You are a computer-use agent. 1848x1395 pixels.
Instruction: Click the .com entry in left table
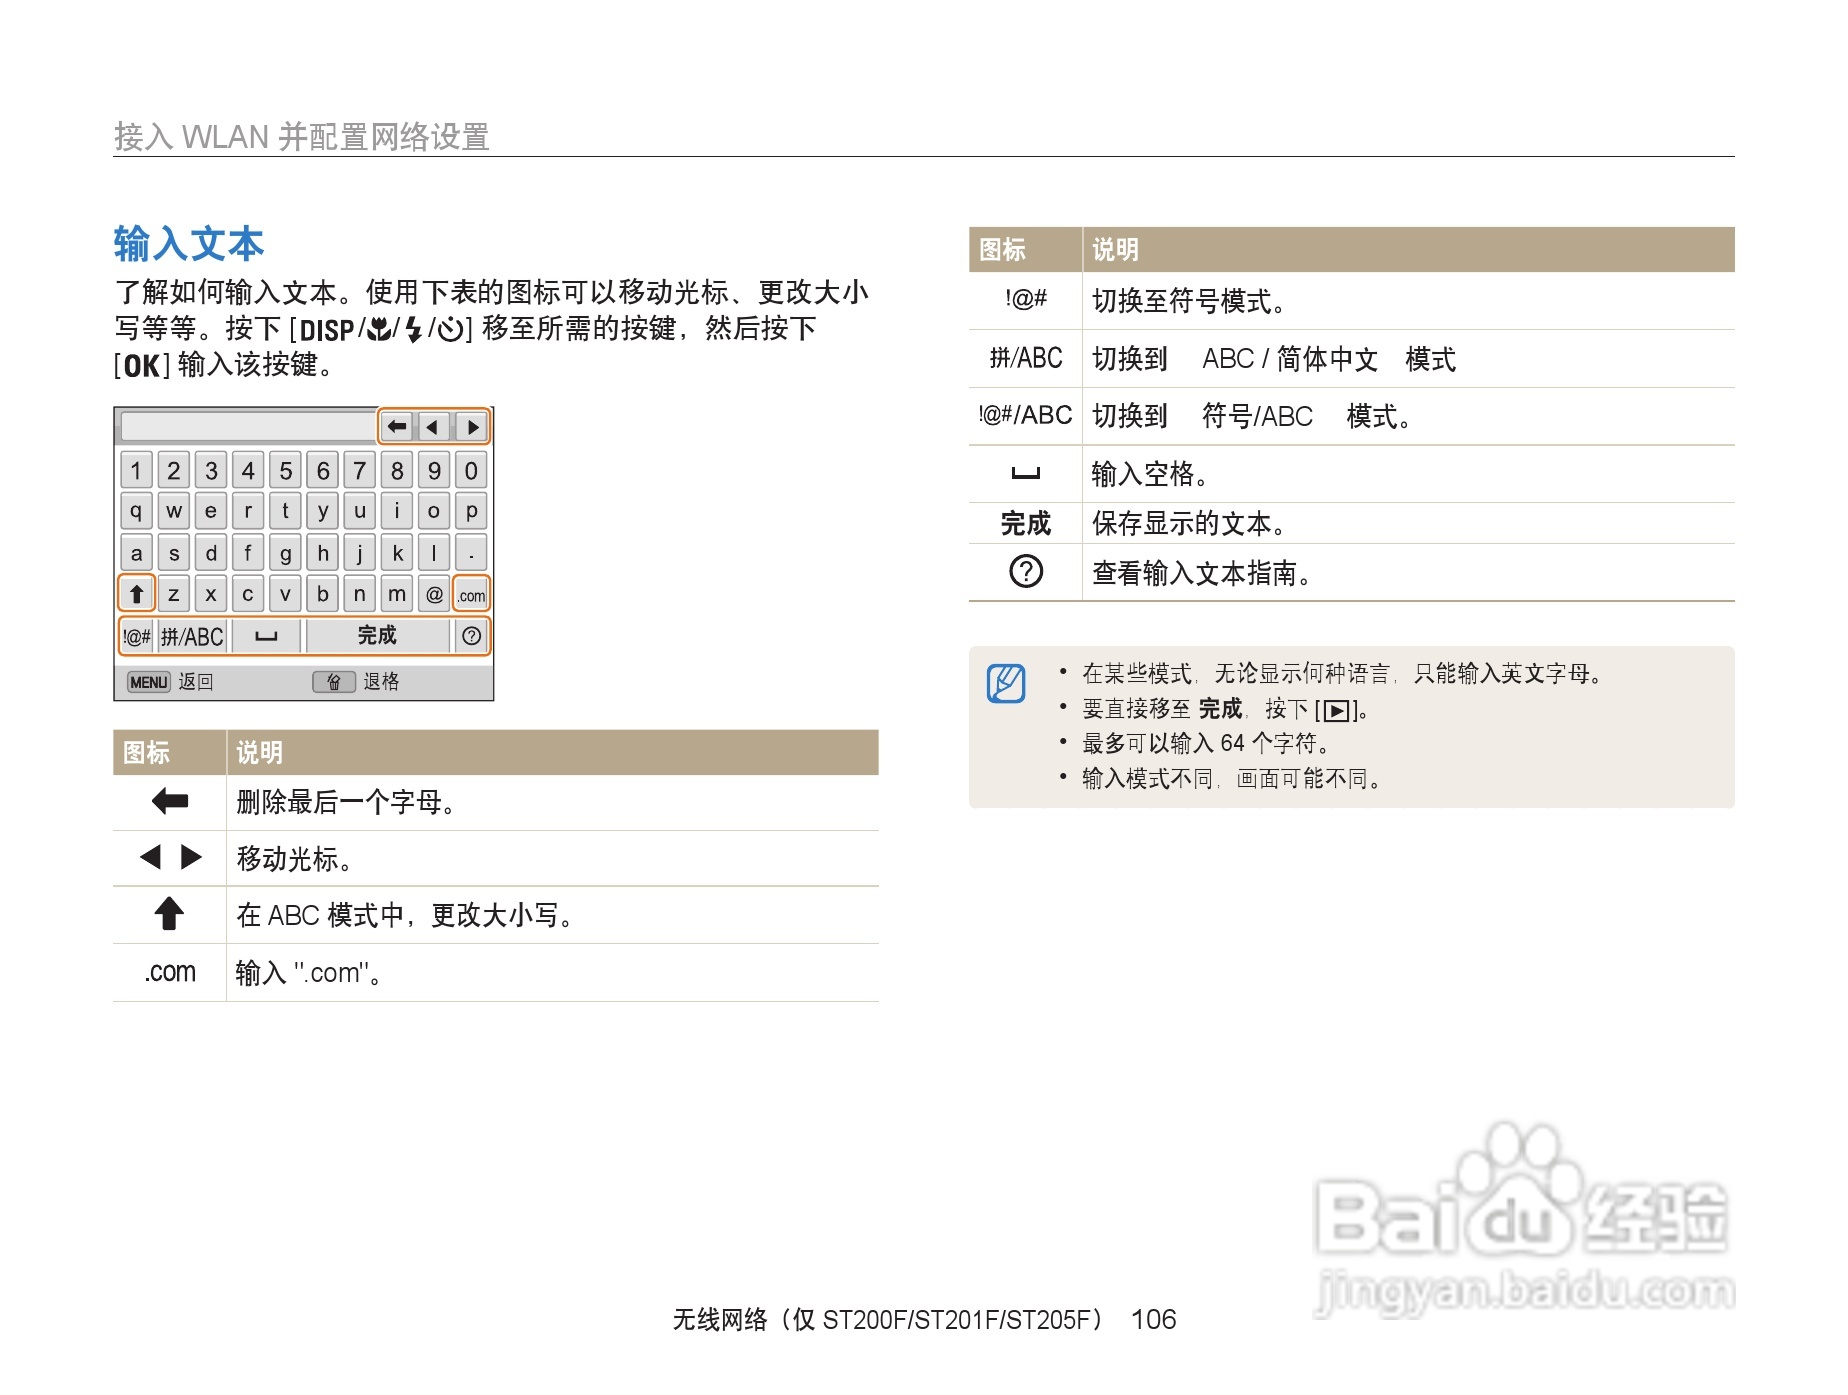point(170,972)
